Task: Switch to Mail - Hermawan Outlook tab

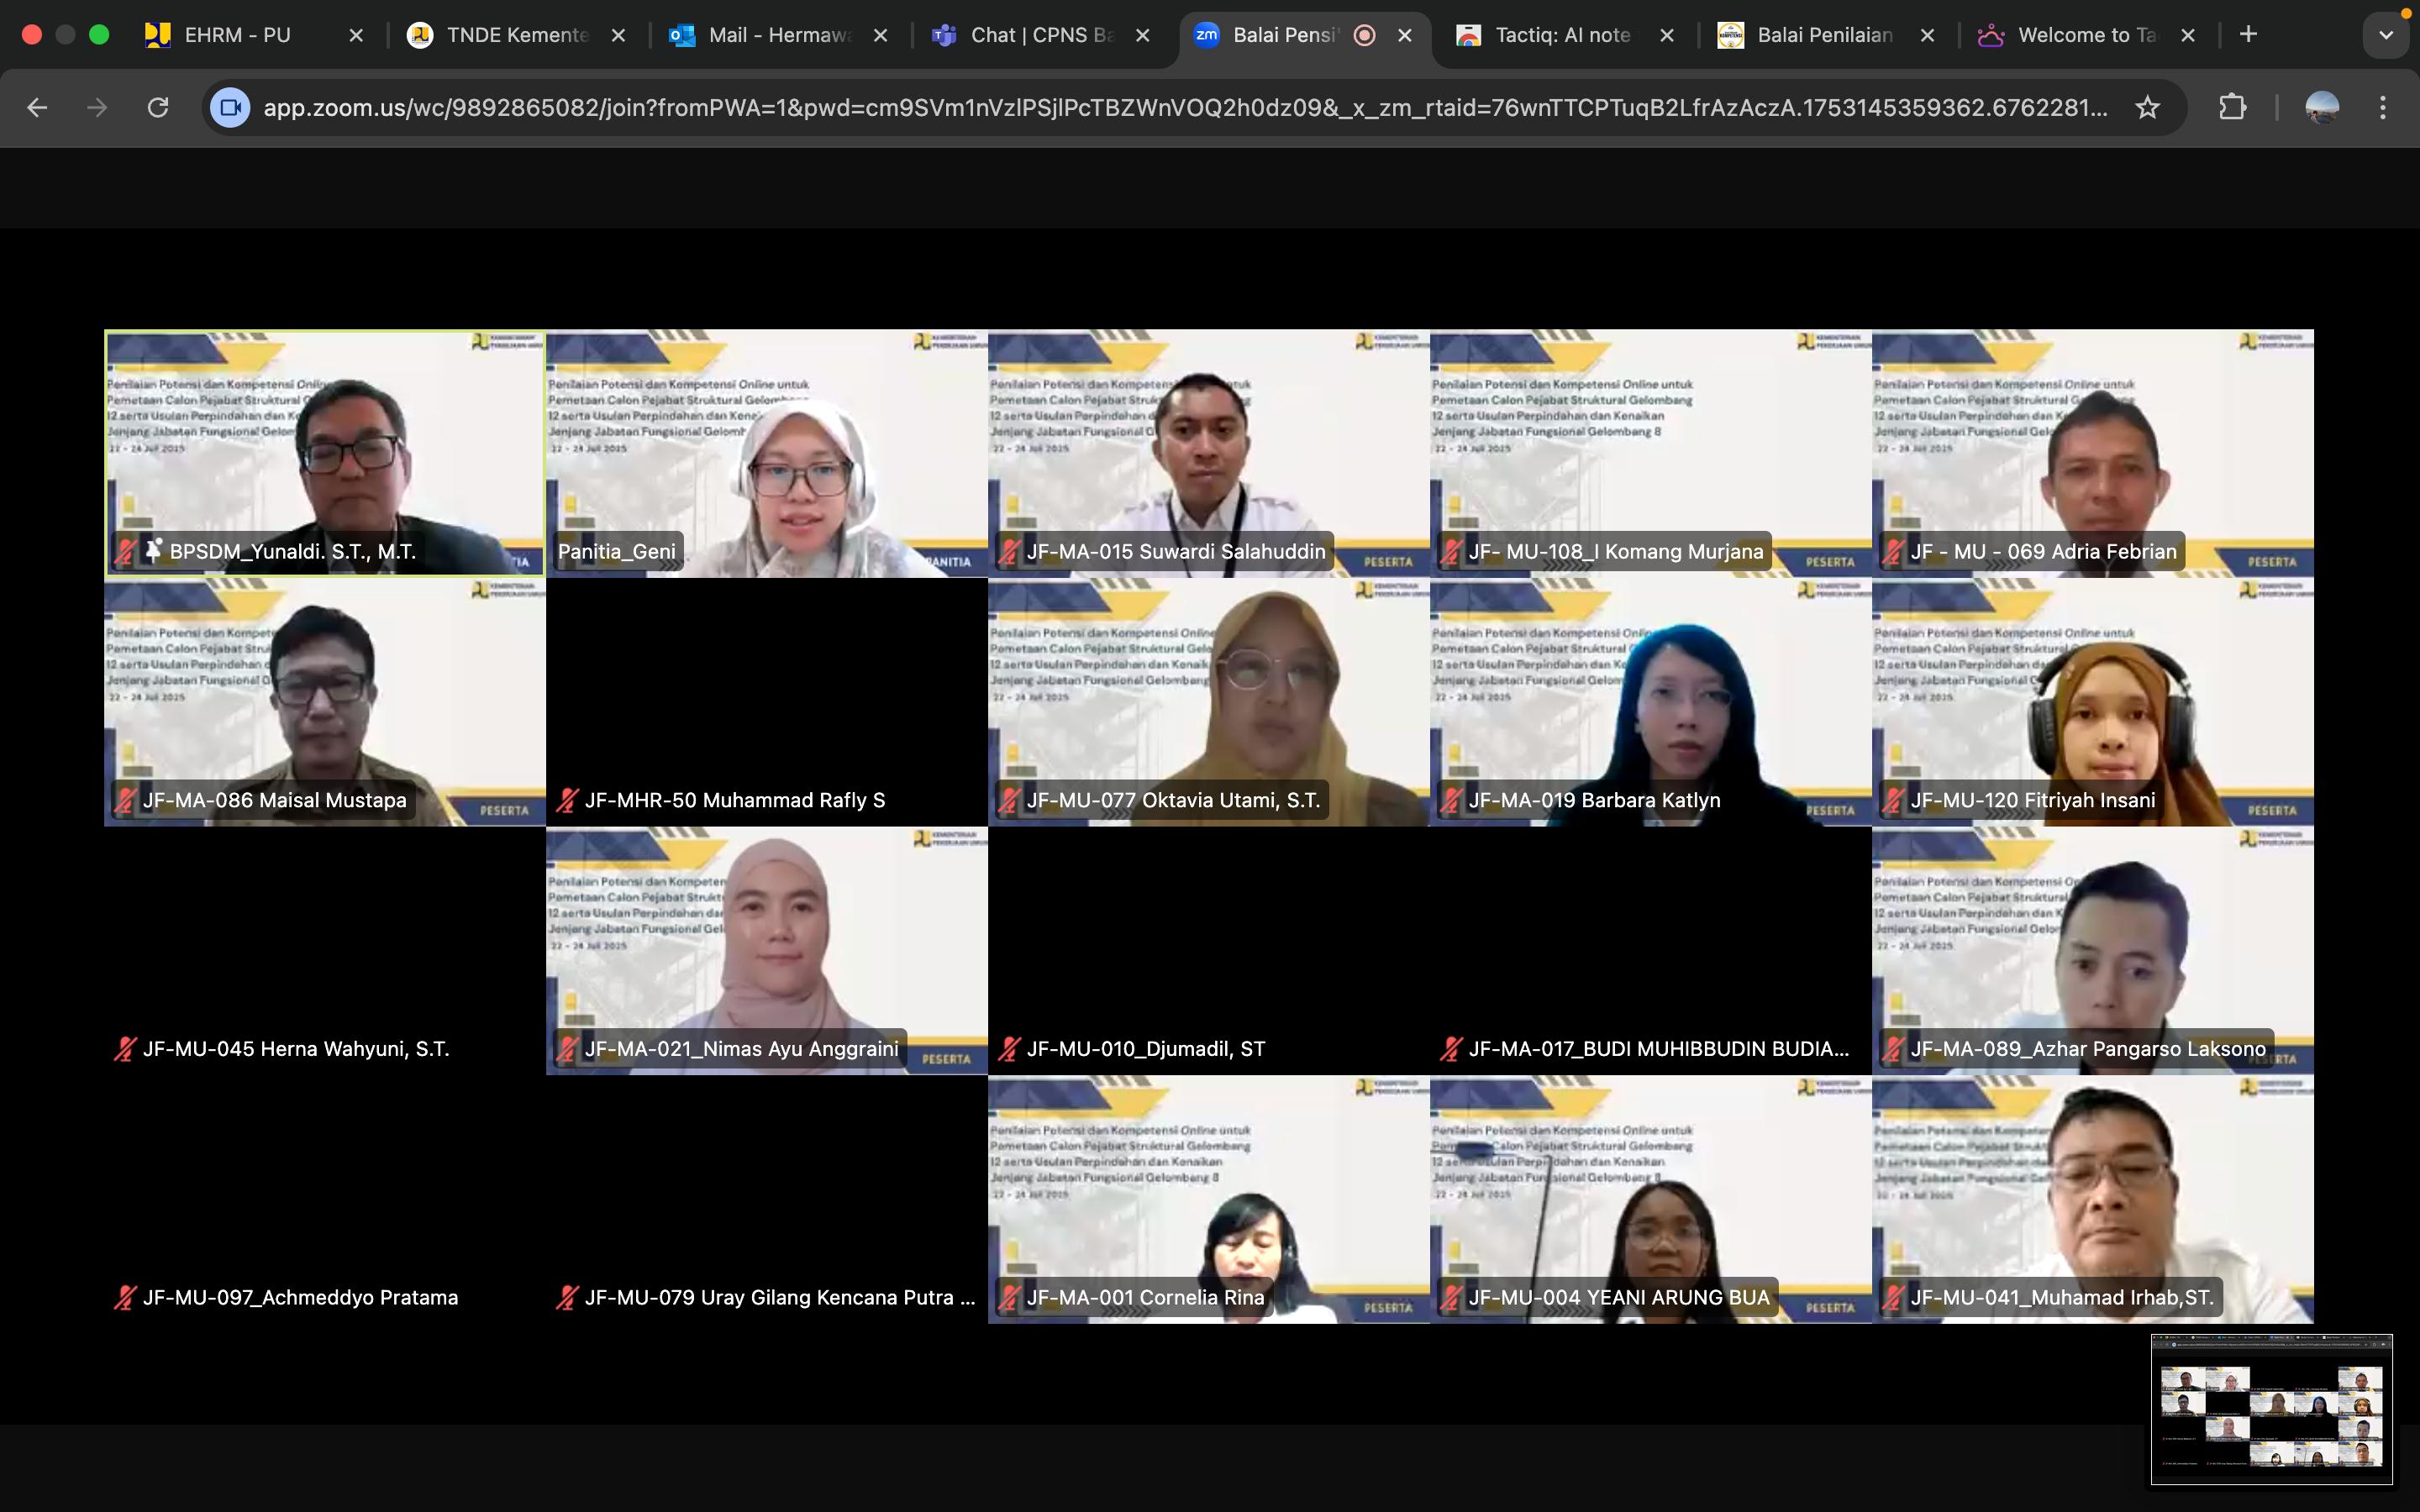Action: click(778, 35)
